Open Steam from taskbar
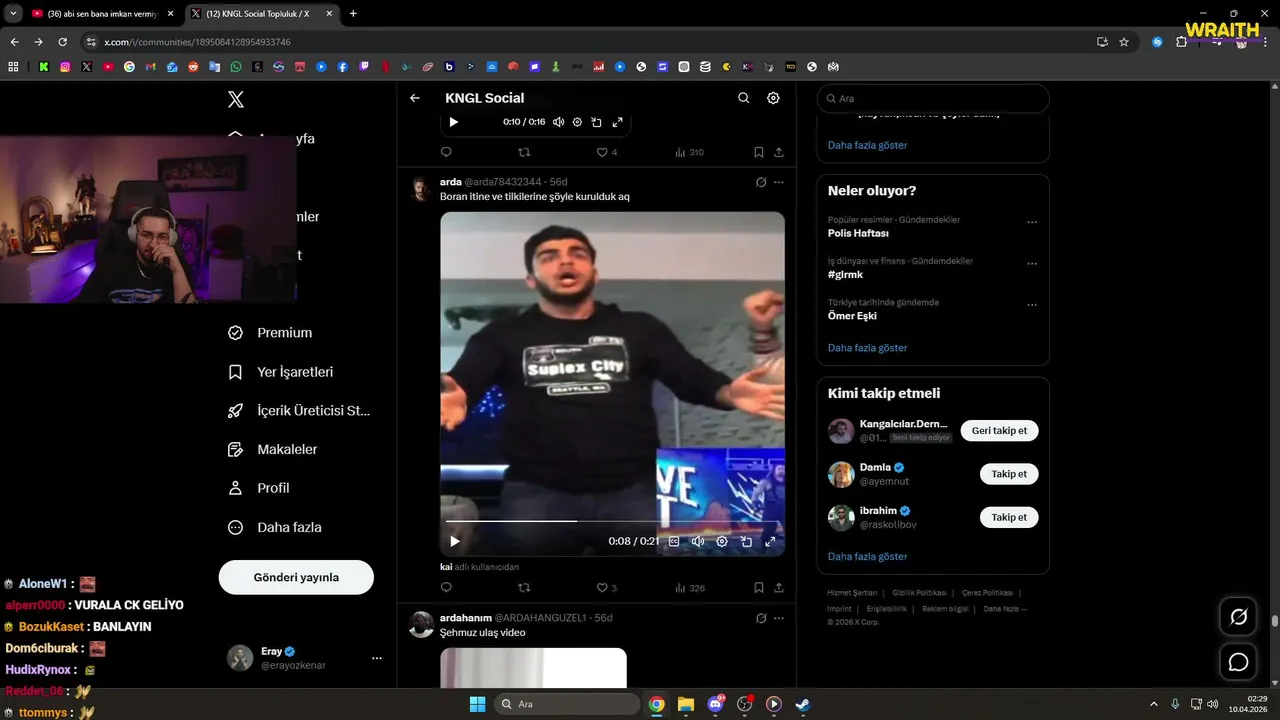This screenshot has width=1280, height=720. point(802,704)
